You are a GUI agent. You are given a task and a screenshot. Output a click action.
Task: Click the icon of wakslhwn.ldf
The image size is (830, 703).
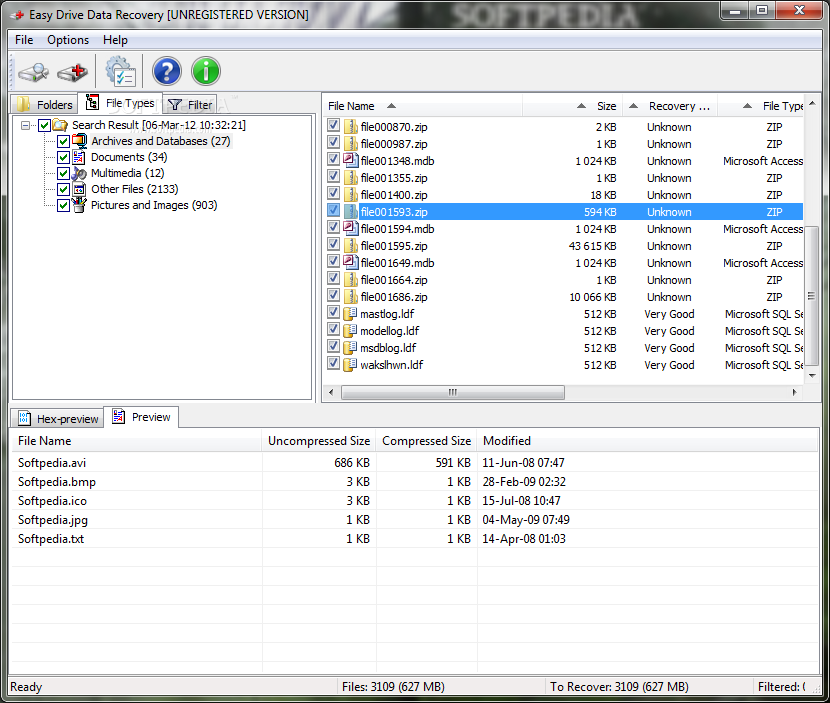tap(350, 365)
